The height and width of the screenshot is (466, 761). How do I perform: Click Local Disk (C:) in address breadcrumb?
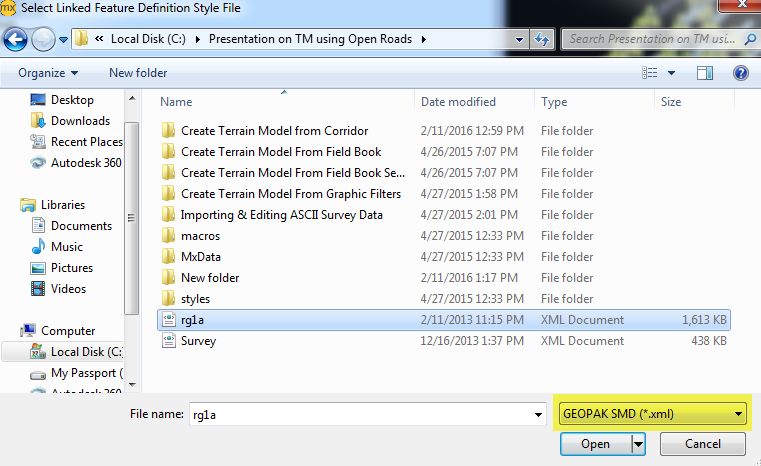coord(148,39)
